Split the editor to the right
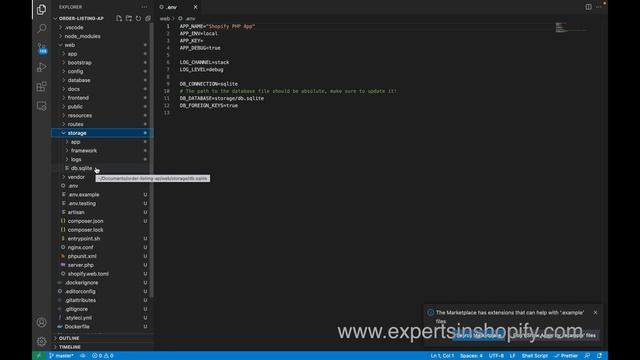Screen dimensions: 640x360 tap(589, 7)
